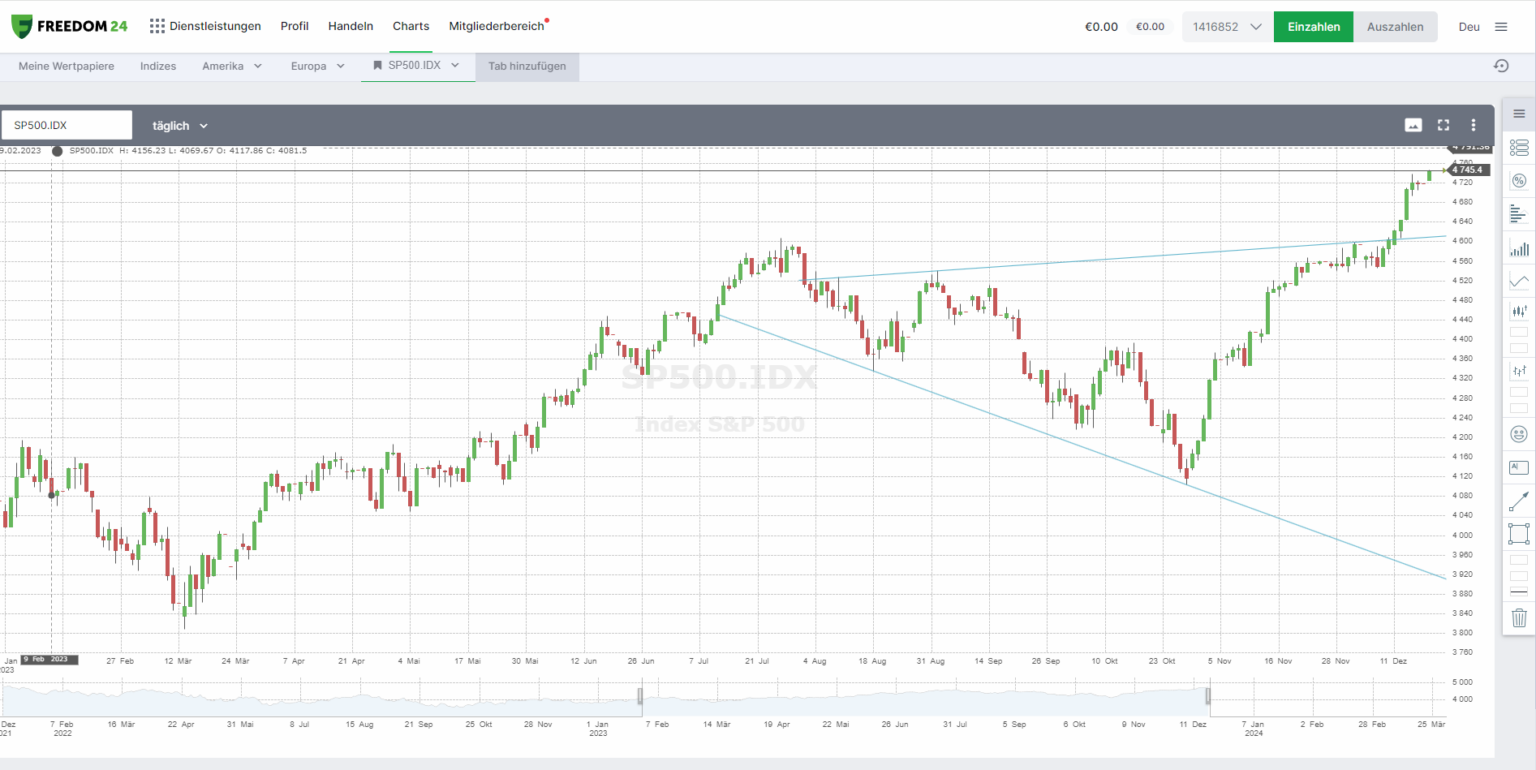
Task: Click the trash icon to delete drawings
Action: point(1519,617)
